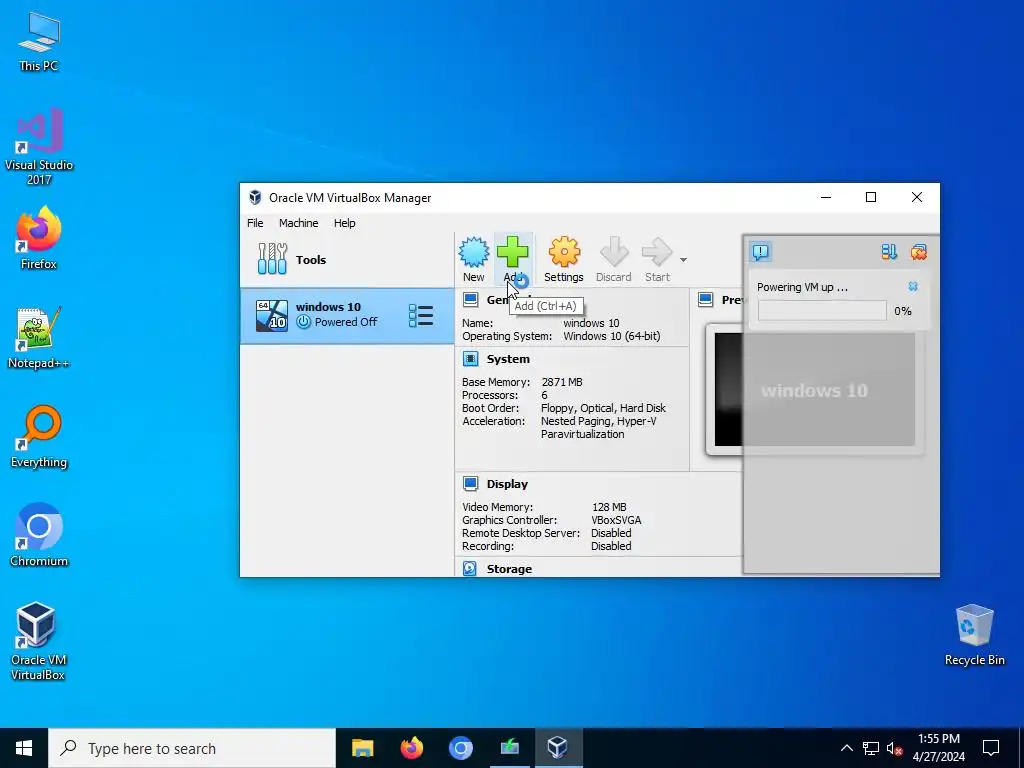The image size is (1024, 768).
Task: Close the VirtualBox Manager window
Action: point(917,197)
